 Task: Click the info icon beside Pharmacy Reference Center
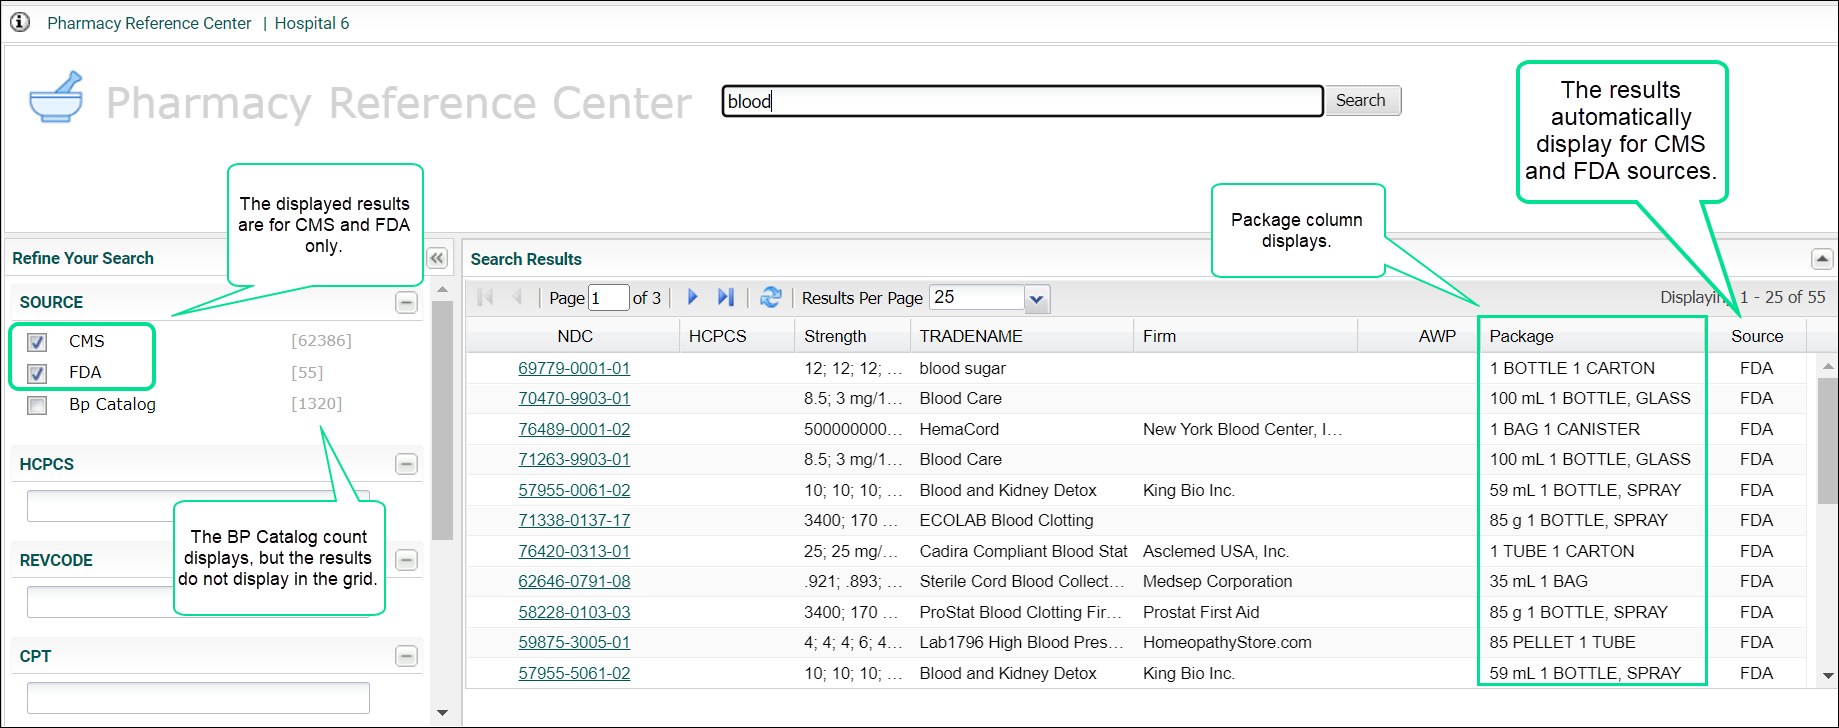[20, 22]
